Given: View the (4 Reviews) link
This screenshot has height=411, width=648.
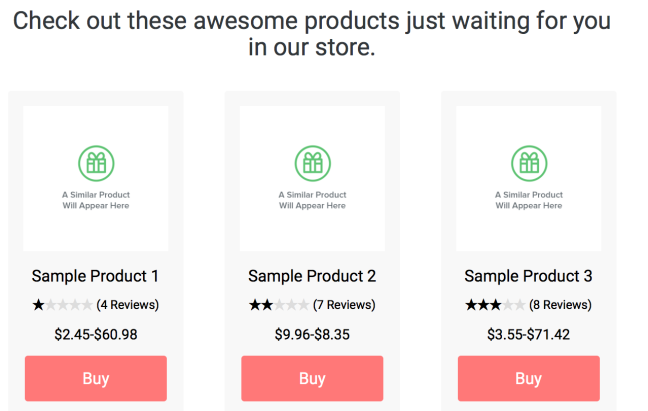Looking at the screenshot, I should tap(128, 305).
